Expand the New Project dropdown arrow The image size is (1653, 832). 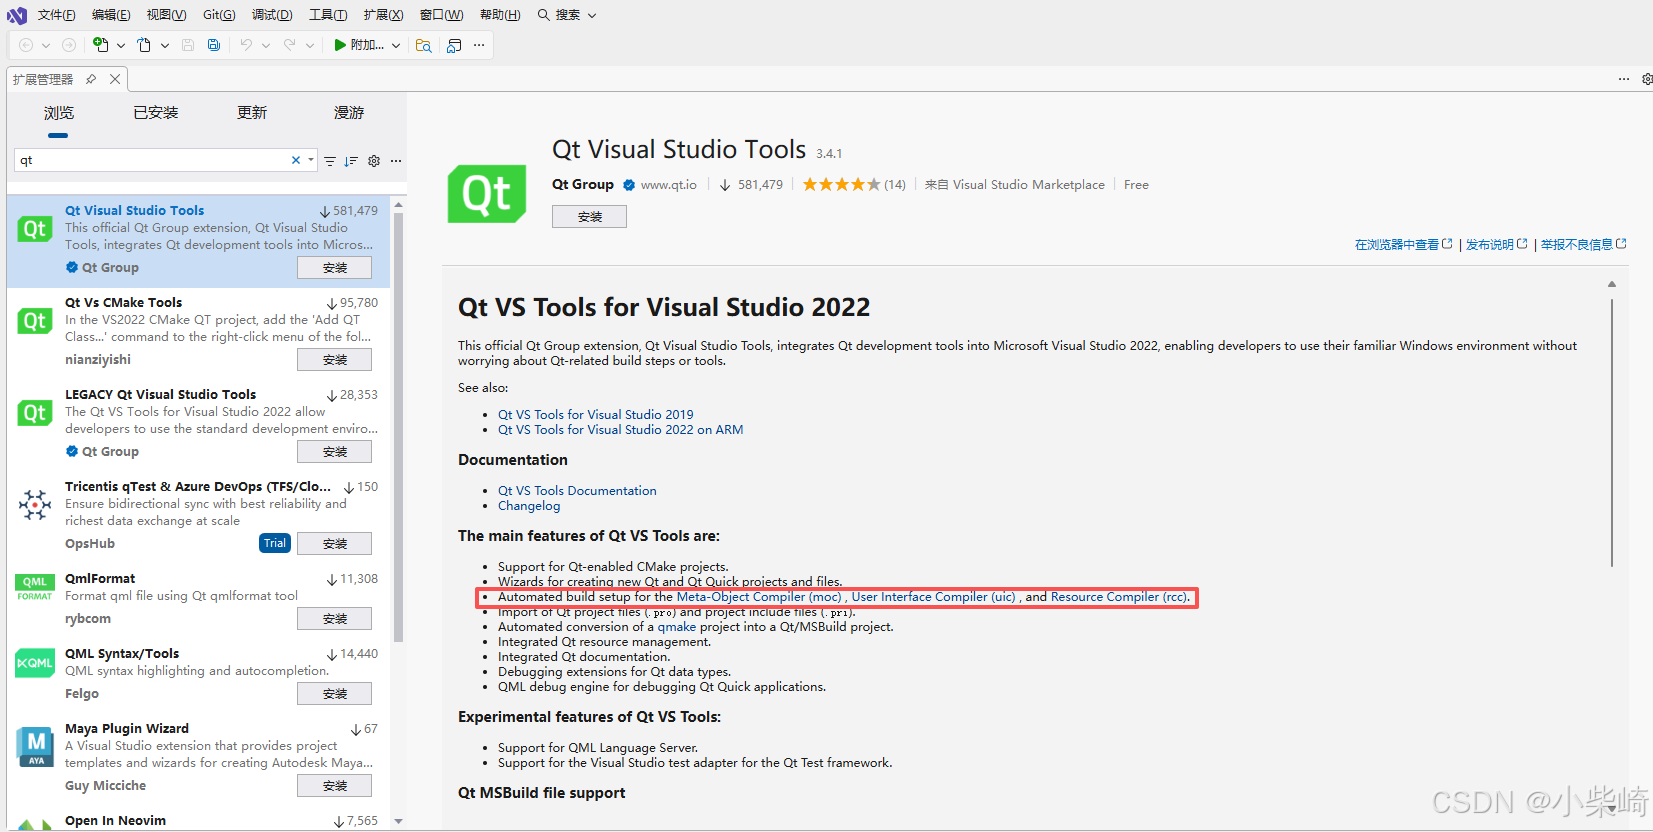point(121,45)
